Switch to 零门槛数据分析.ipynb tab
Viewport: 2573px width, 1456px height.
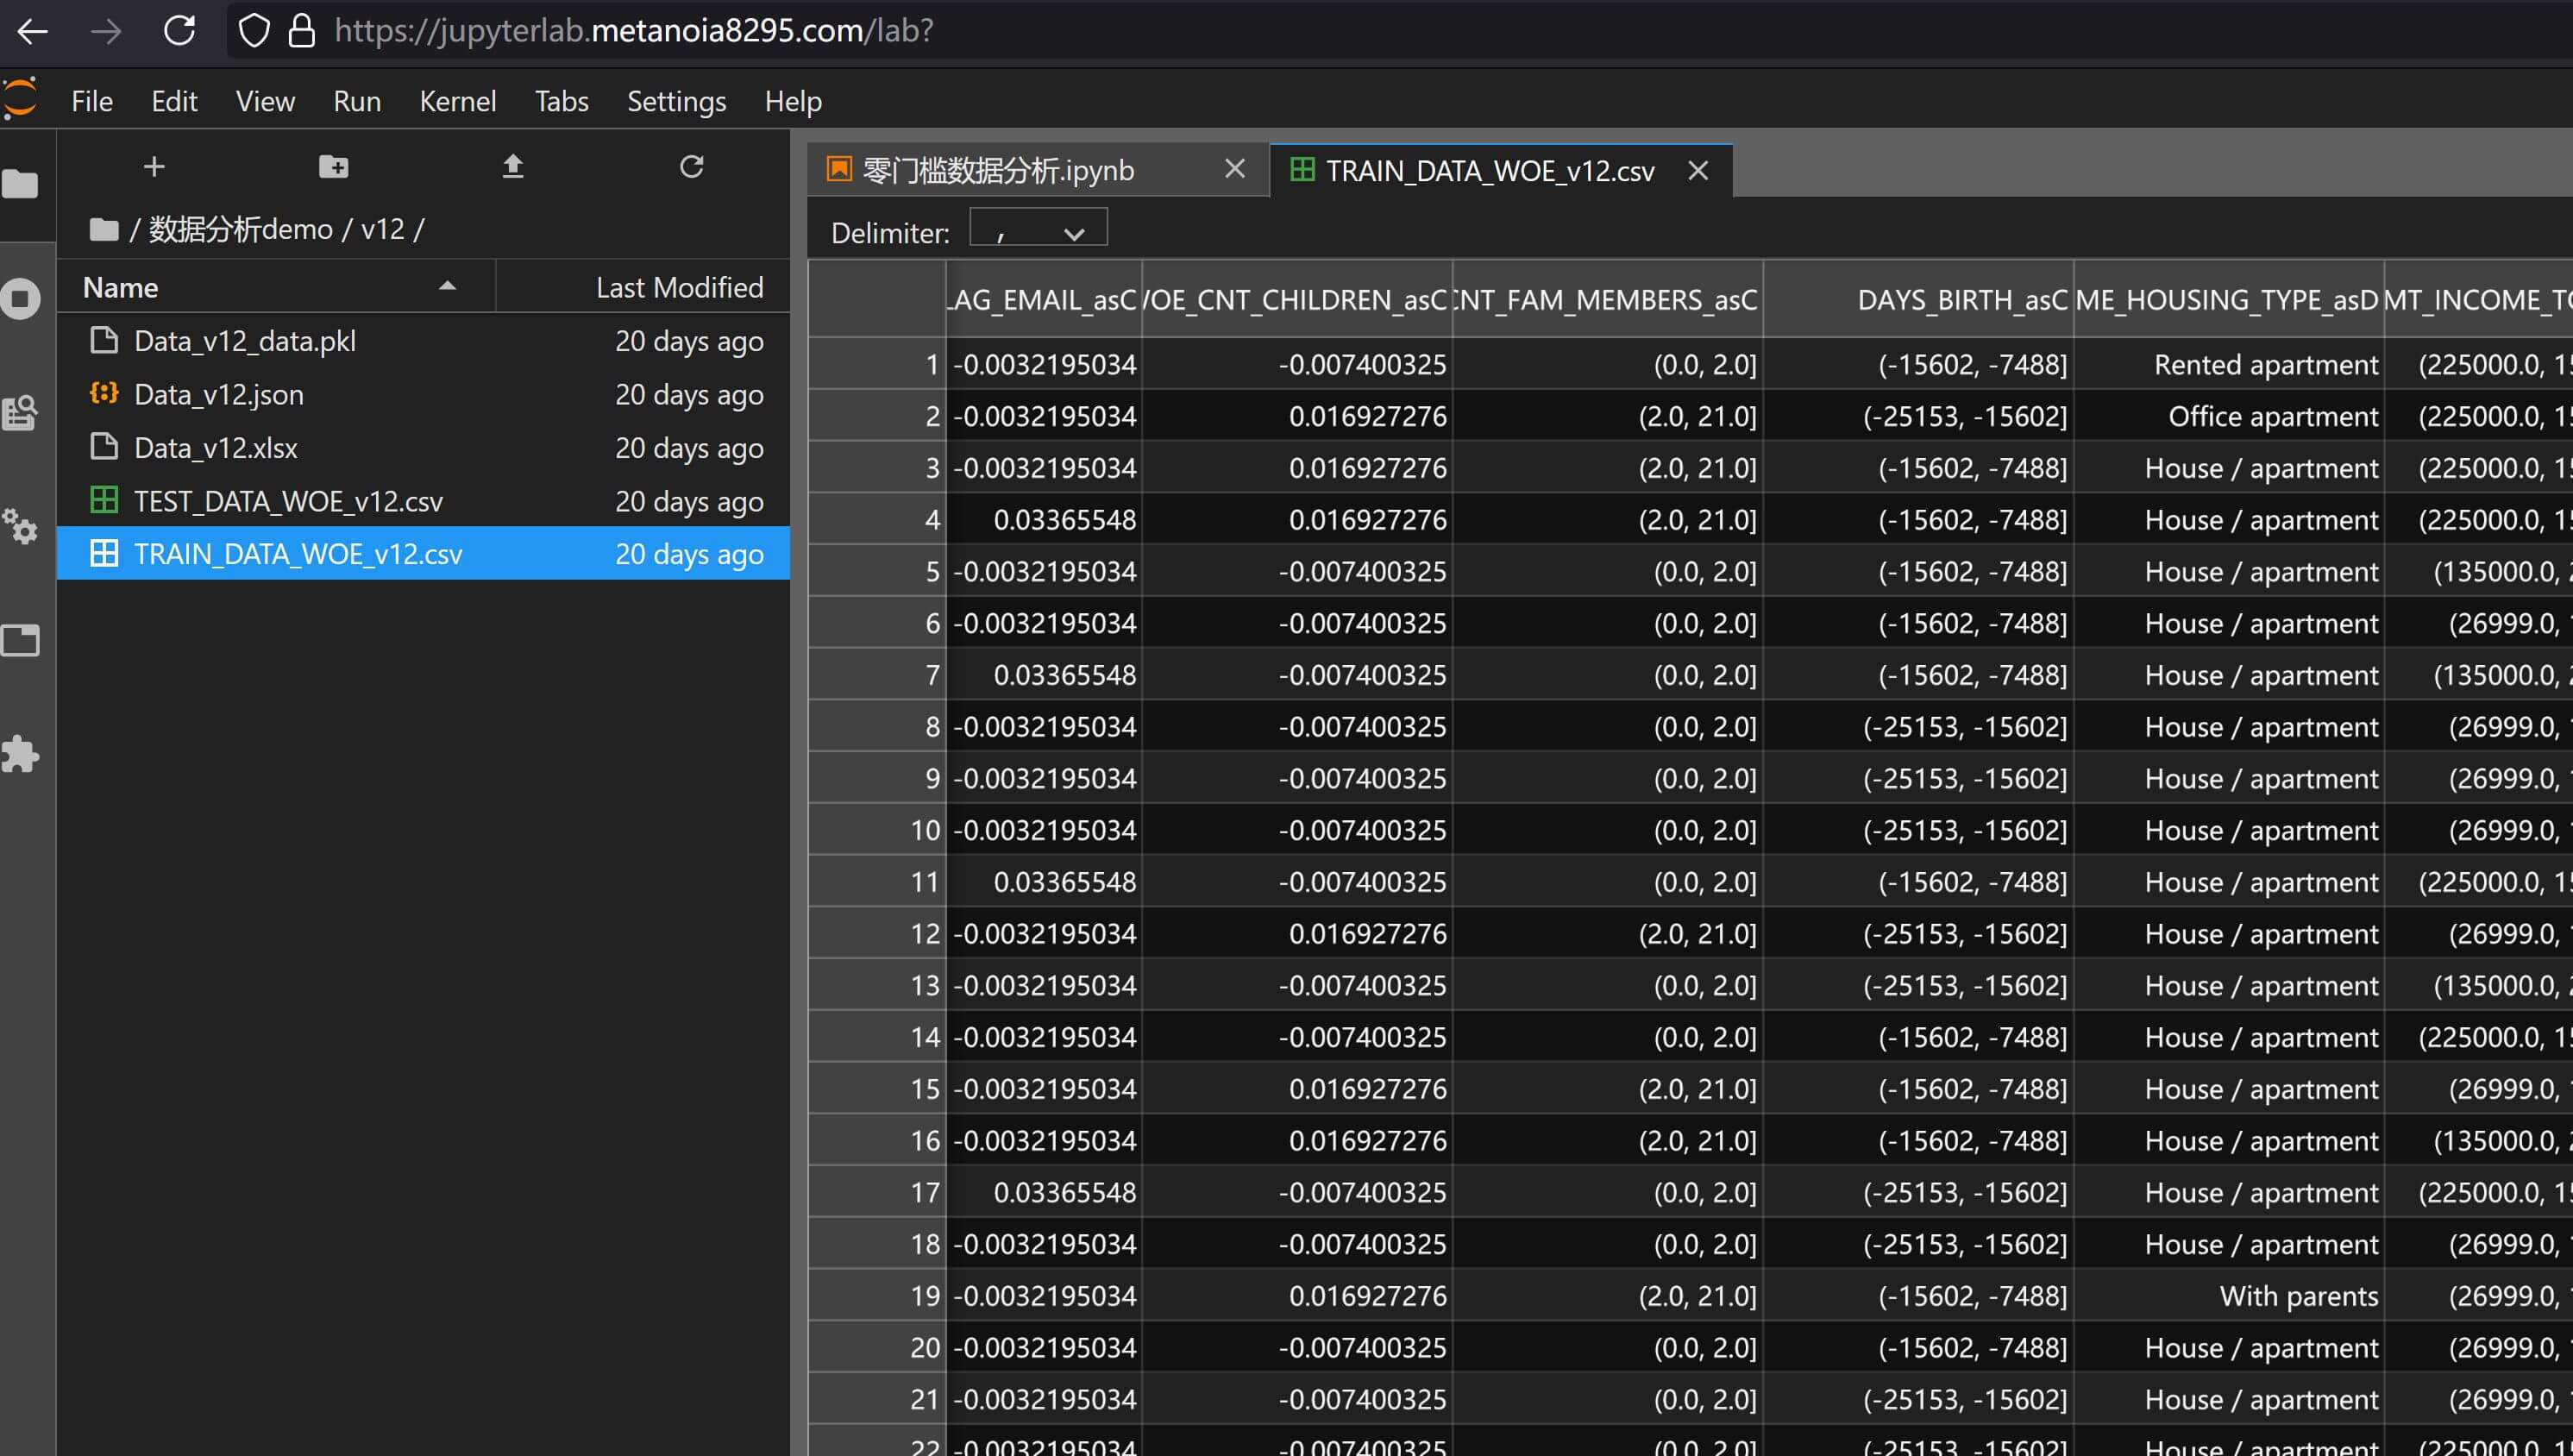click(998, 171)
